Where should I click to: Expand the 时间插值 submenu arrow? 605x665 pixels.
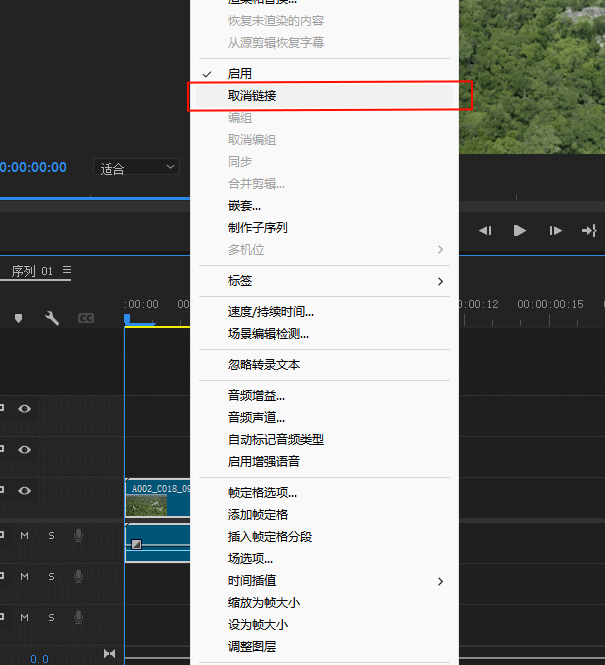441,581
